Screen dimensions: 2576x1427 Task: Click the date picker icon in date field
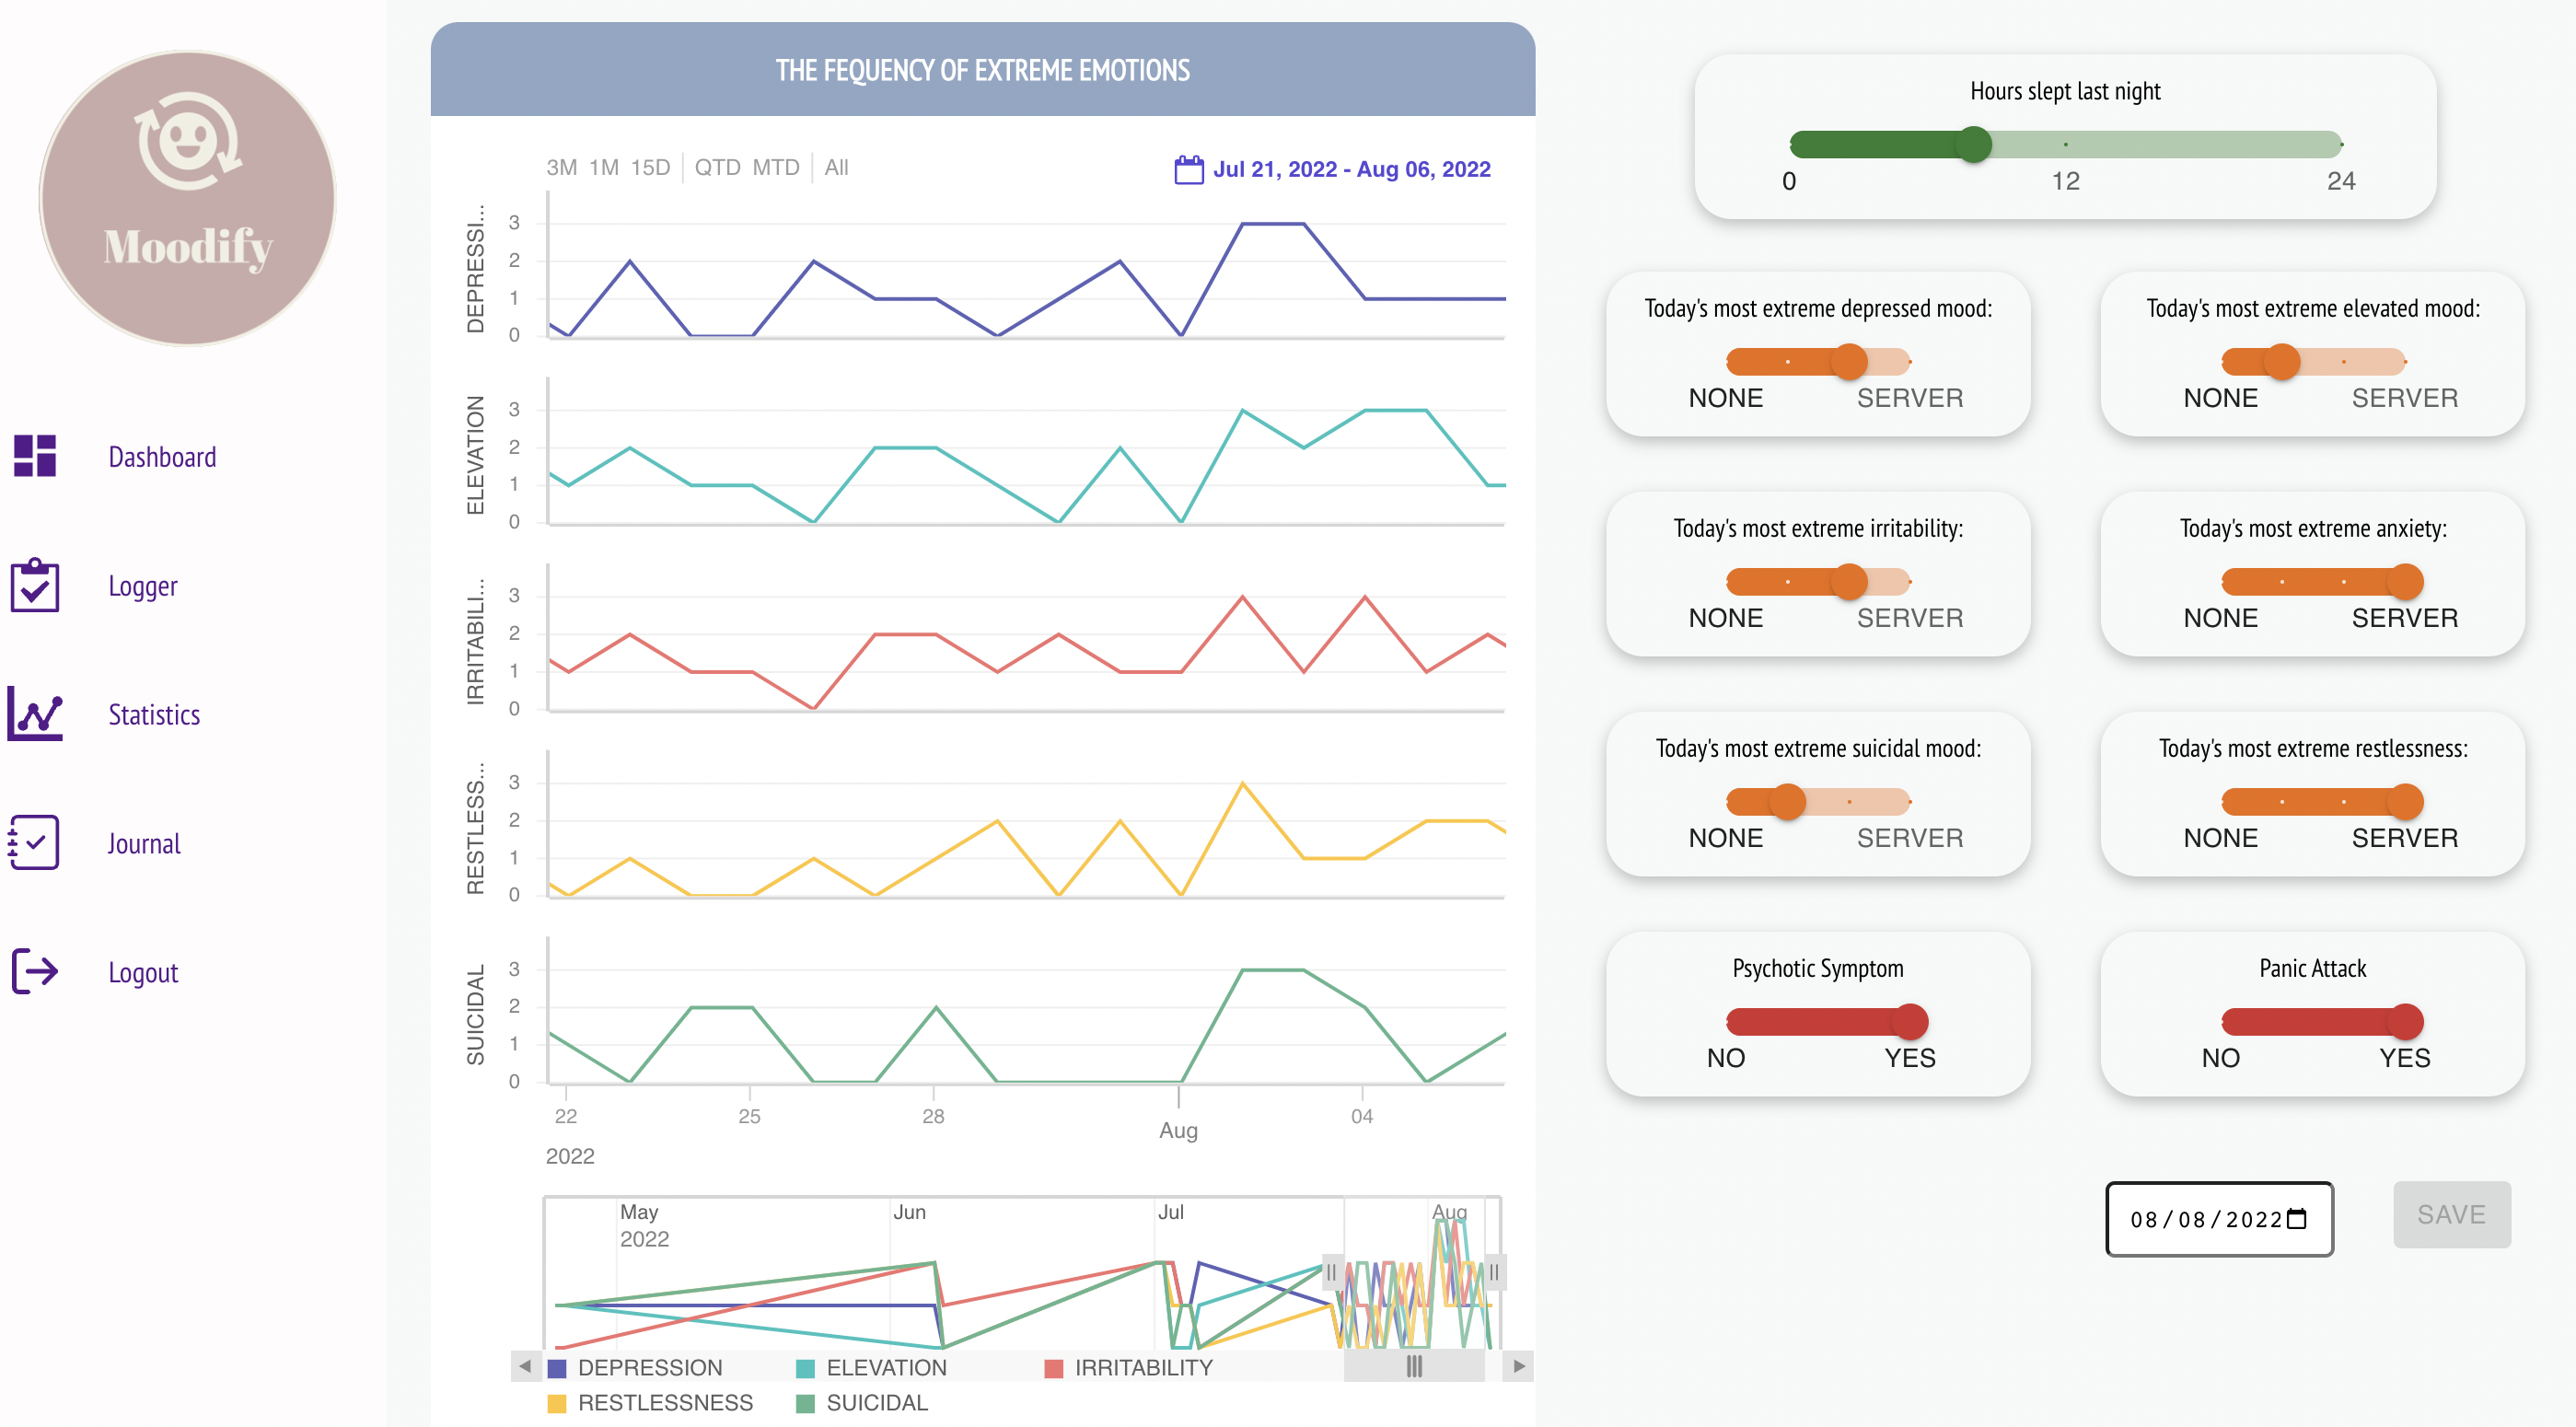2297,1219
